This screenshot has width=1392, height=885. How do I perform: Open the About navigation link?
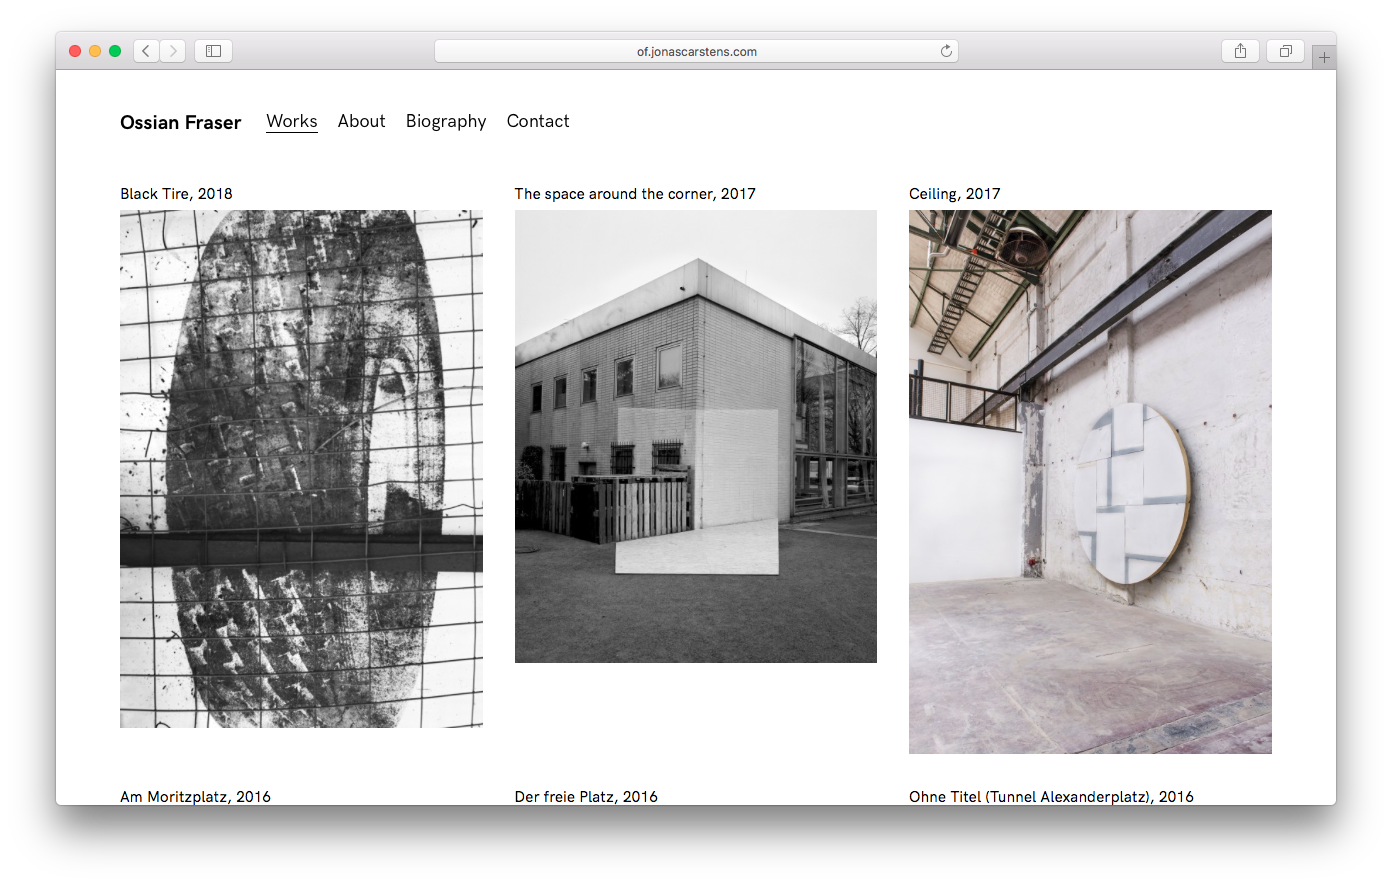361,121
